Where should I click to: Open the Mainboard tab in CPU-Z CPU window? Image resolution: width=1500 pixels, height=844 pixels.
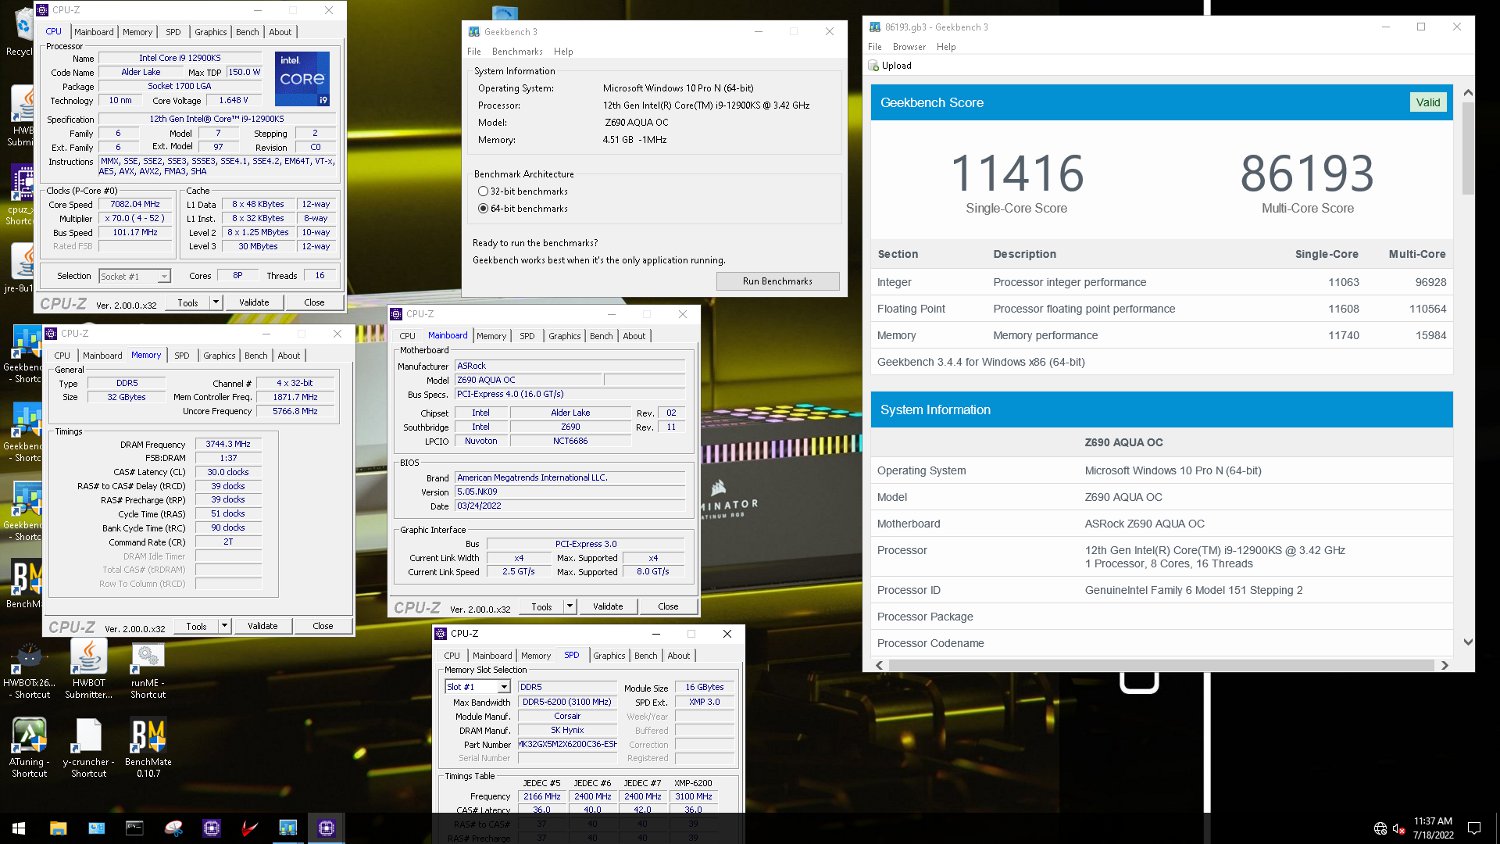94,32
